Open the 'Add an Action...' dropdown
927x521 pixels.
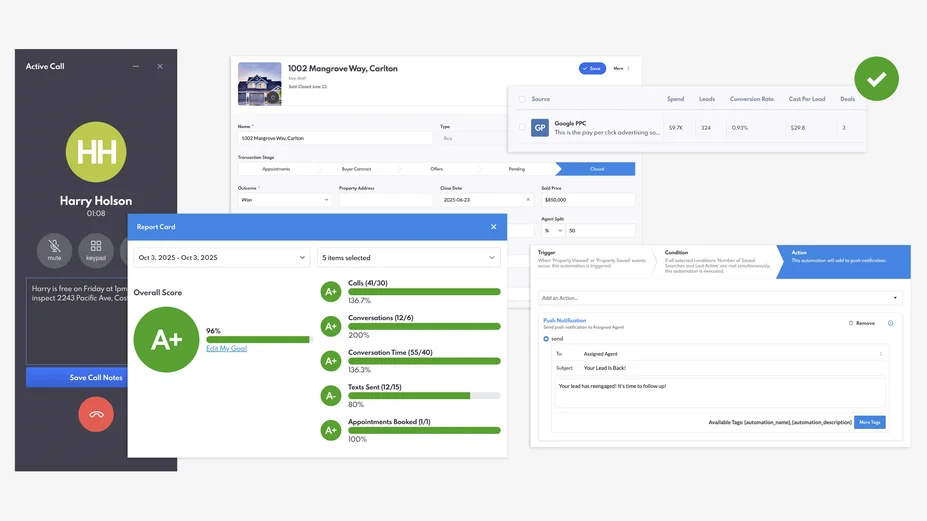720,298
